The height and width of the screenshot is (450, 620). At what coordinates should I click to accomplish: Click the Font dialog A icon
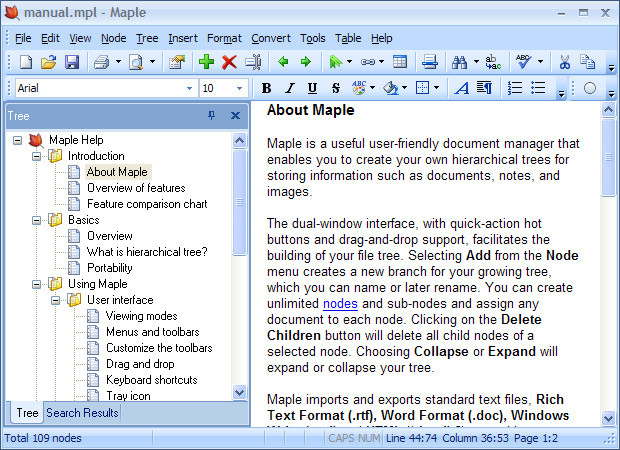click(x=461, y=88)
